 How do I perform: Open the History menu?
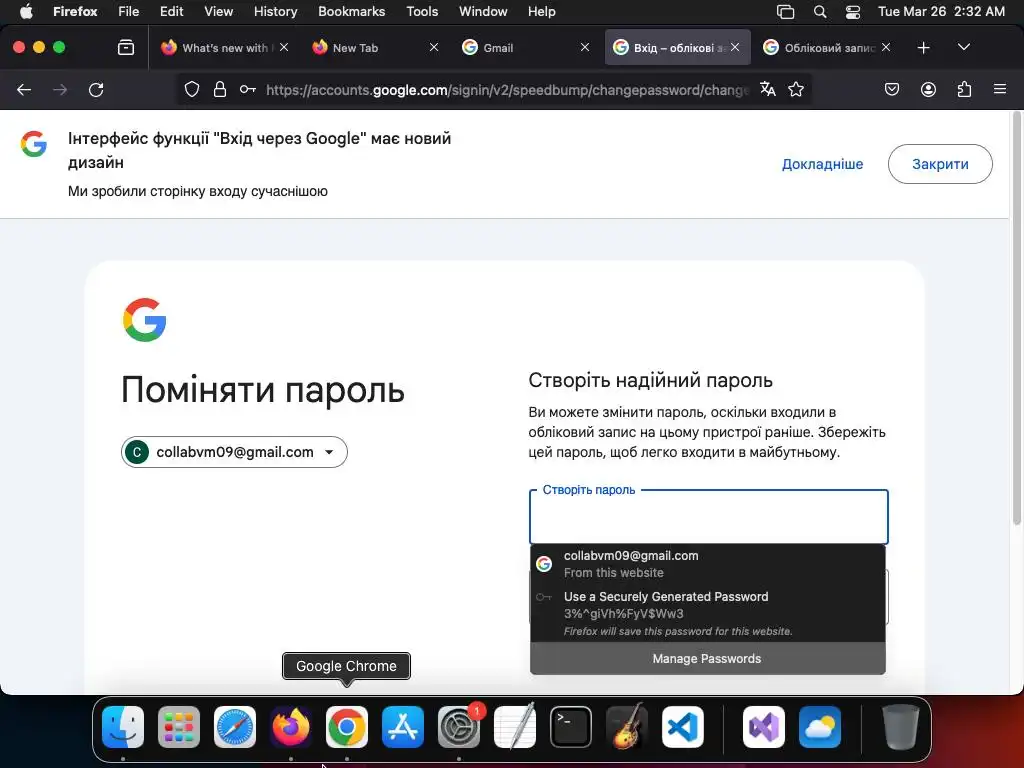(275, 11)
